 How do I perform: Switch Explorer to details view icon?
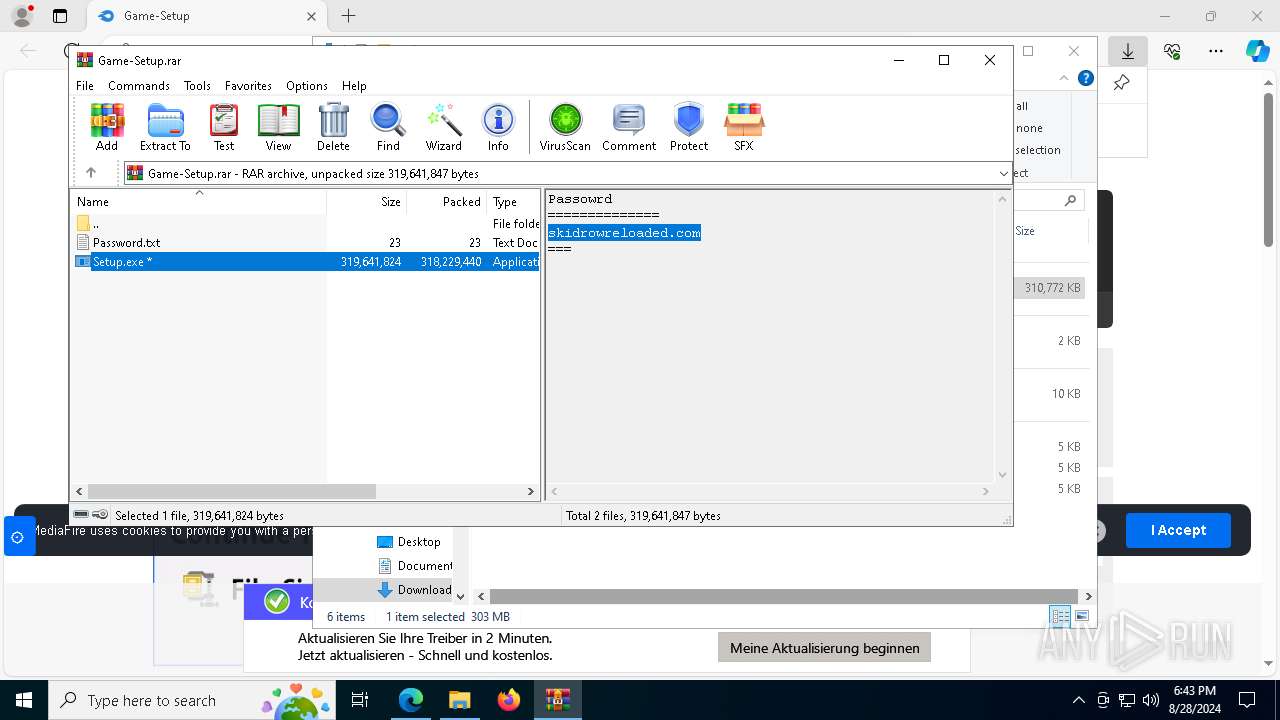1060,616
